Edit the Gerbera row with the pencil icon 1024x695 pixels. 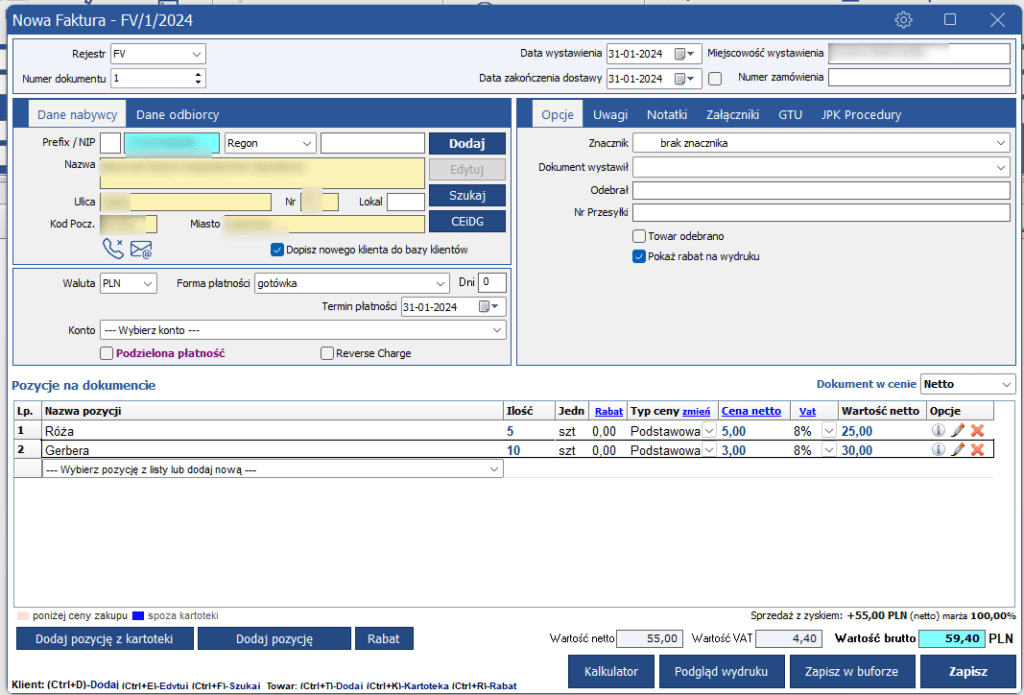[958, 450]
